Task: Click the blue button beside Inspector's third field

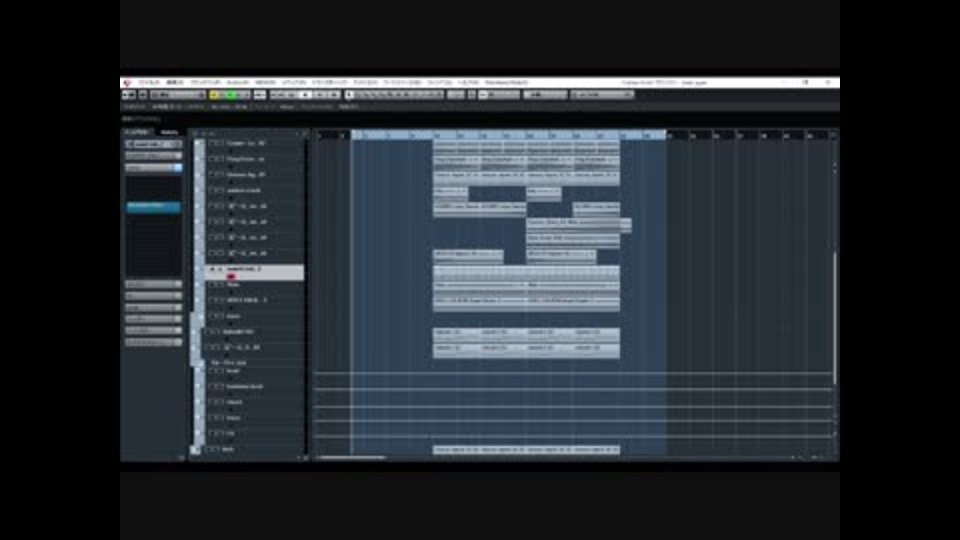Action: pyautogui.click(x=178, y=167)
